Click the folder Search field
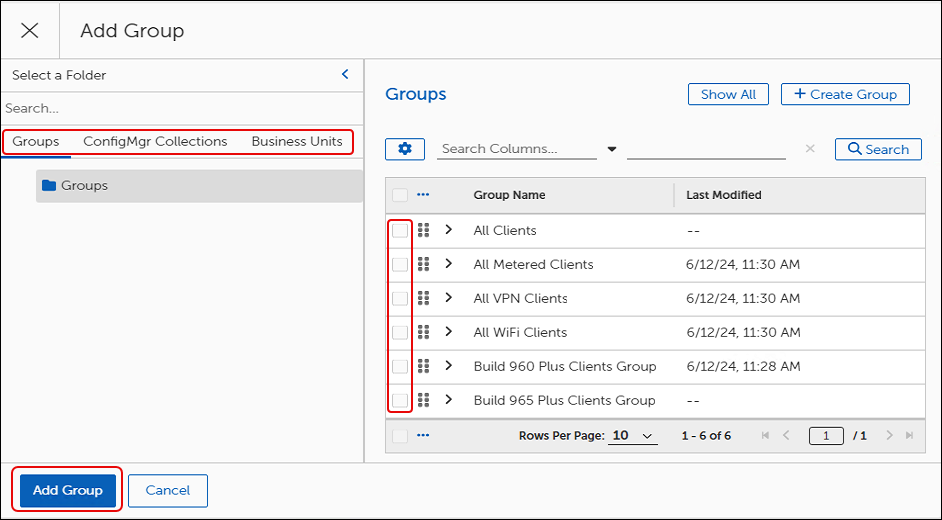 tap(182, 109)
